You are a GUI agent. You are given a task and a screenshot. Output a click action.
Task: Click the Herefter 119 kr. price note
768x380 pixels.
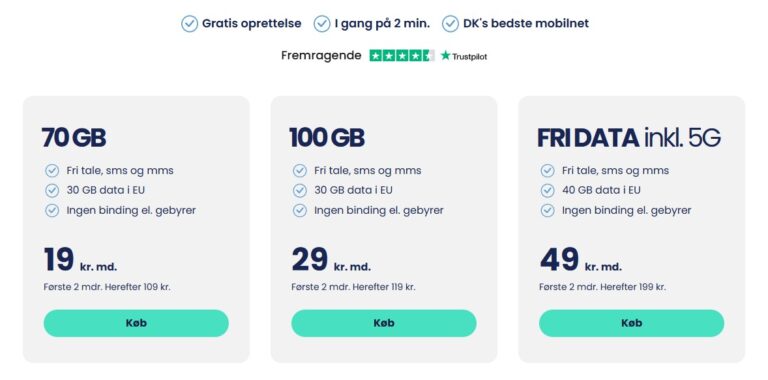coord(384,287)
